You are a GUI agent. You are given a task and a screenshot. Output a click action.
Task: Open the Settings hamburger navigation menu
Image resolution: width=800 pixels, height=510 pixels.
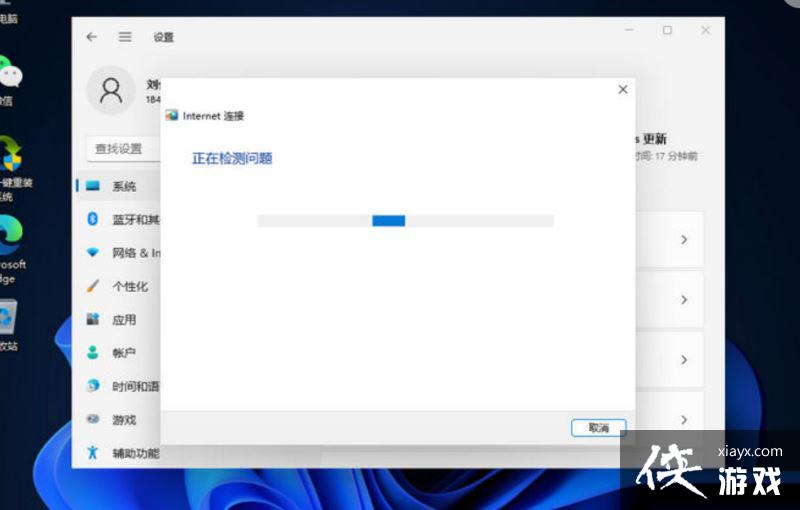point(125,37)
